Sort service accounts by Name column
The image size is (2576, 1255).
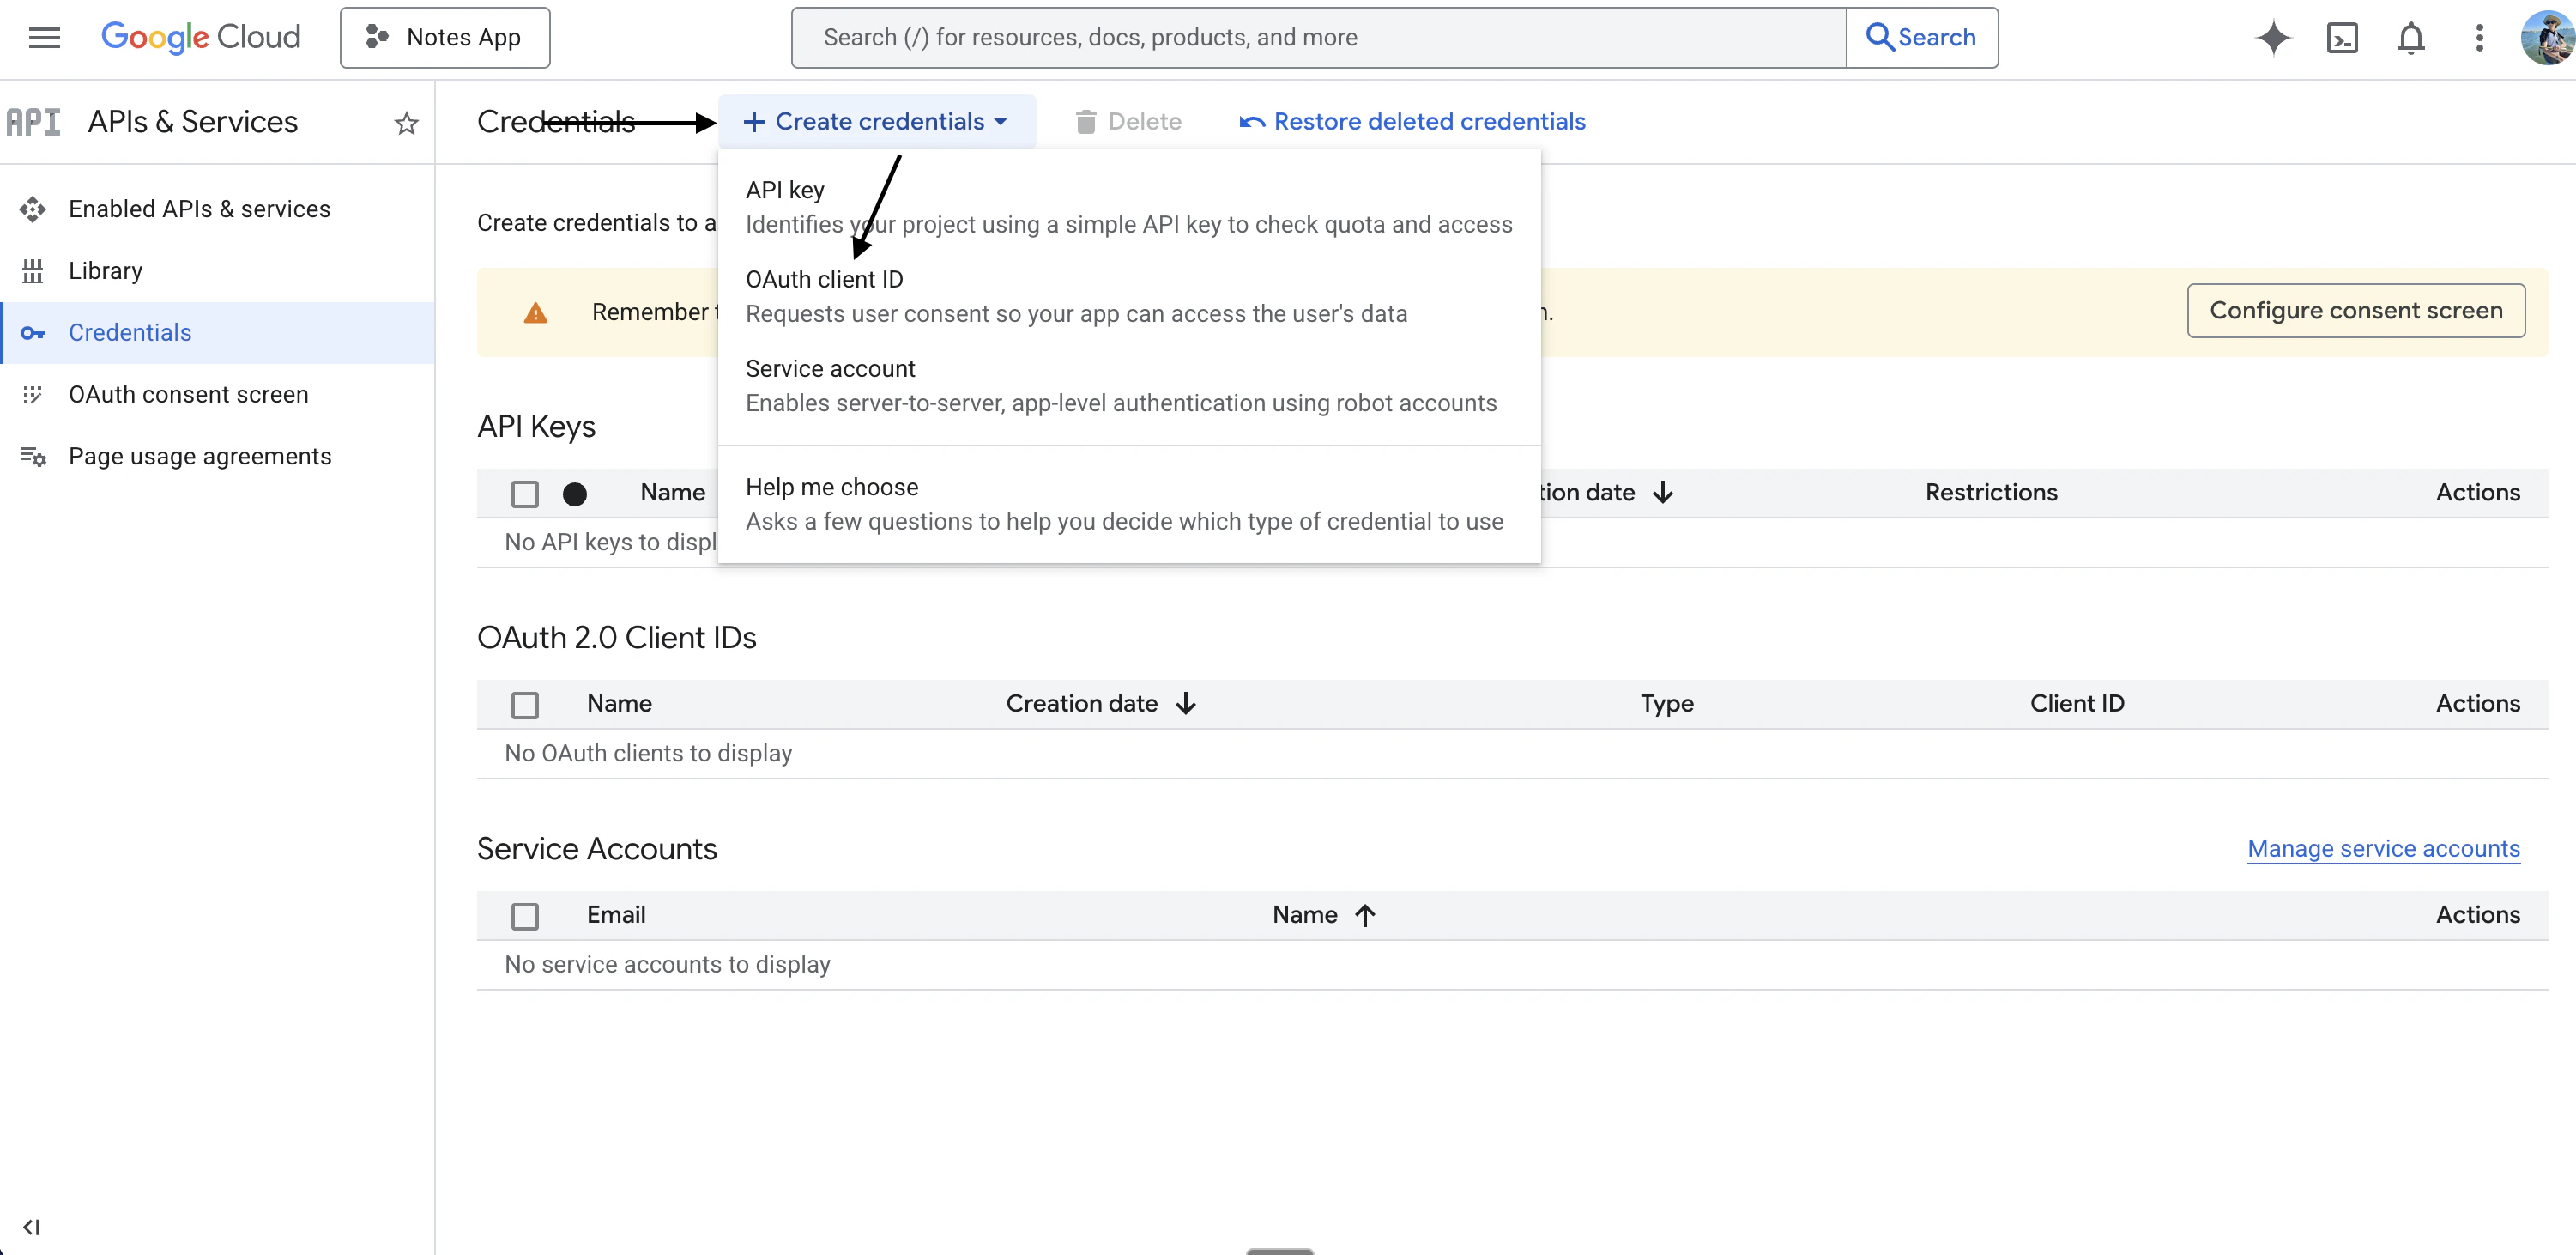click(x=1305, y=915)
